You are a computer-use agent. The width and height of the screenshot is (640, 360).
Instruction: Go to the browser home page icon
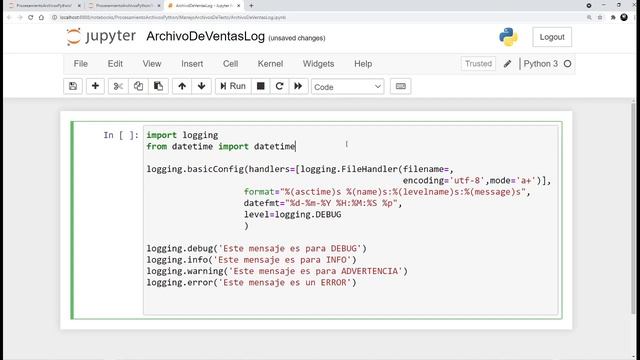tap(41, 18)
